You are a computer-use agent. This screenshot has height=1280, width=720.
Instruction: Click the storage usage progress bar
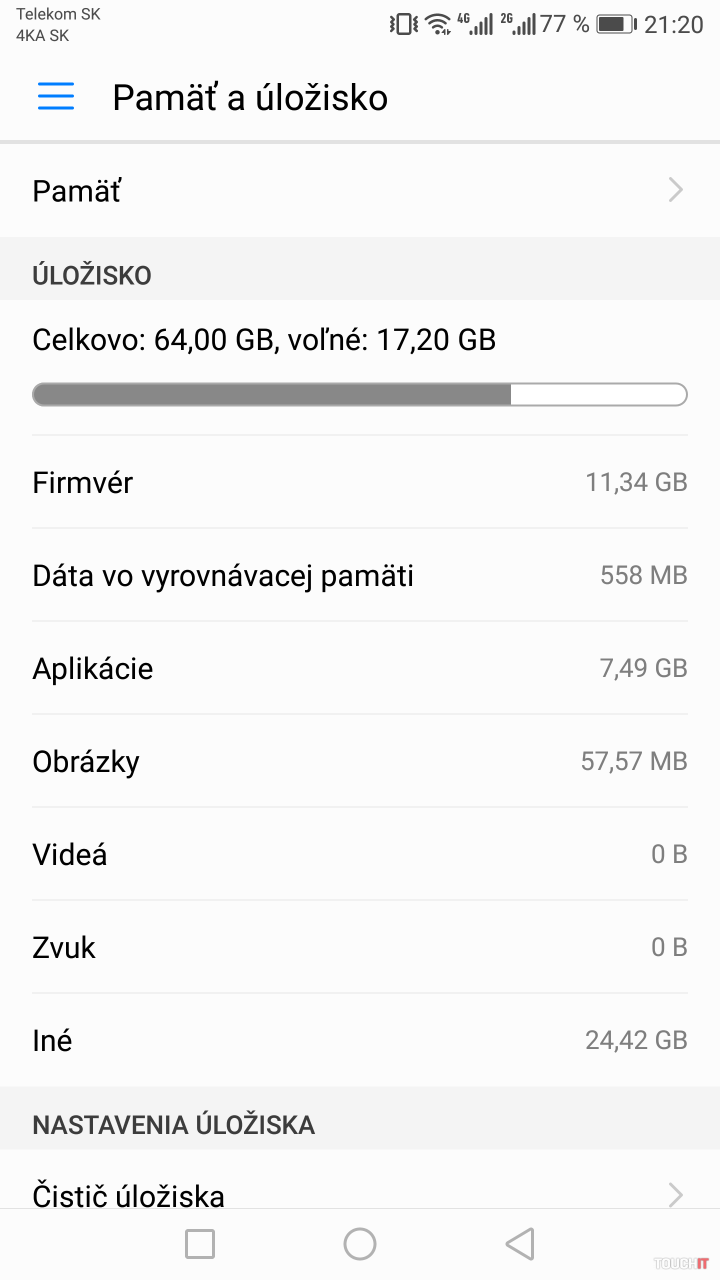click(360, 395)
